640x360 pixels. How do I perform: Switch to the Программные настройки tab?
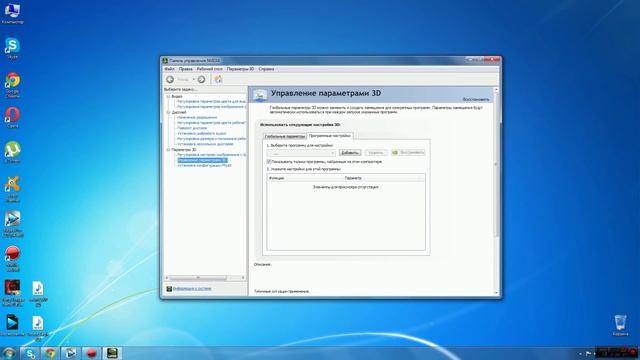(x=330, y=136)
